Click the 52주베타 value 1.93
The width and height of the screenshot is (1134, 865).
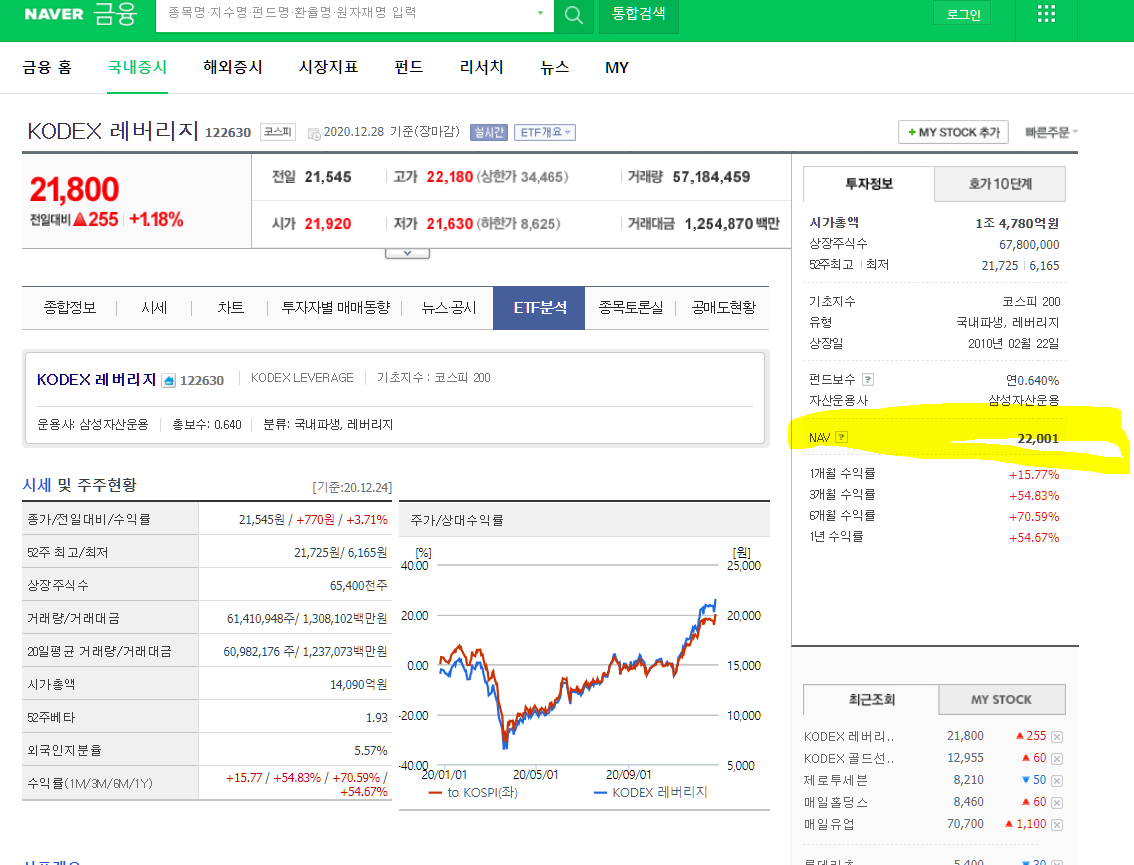(377, 717)
